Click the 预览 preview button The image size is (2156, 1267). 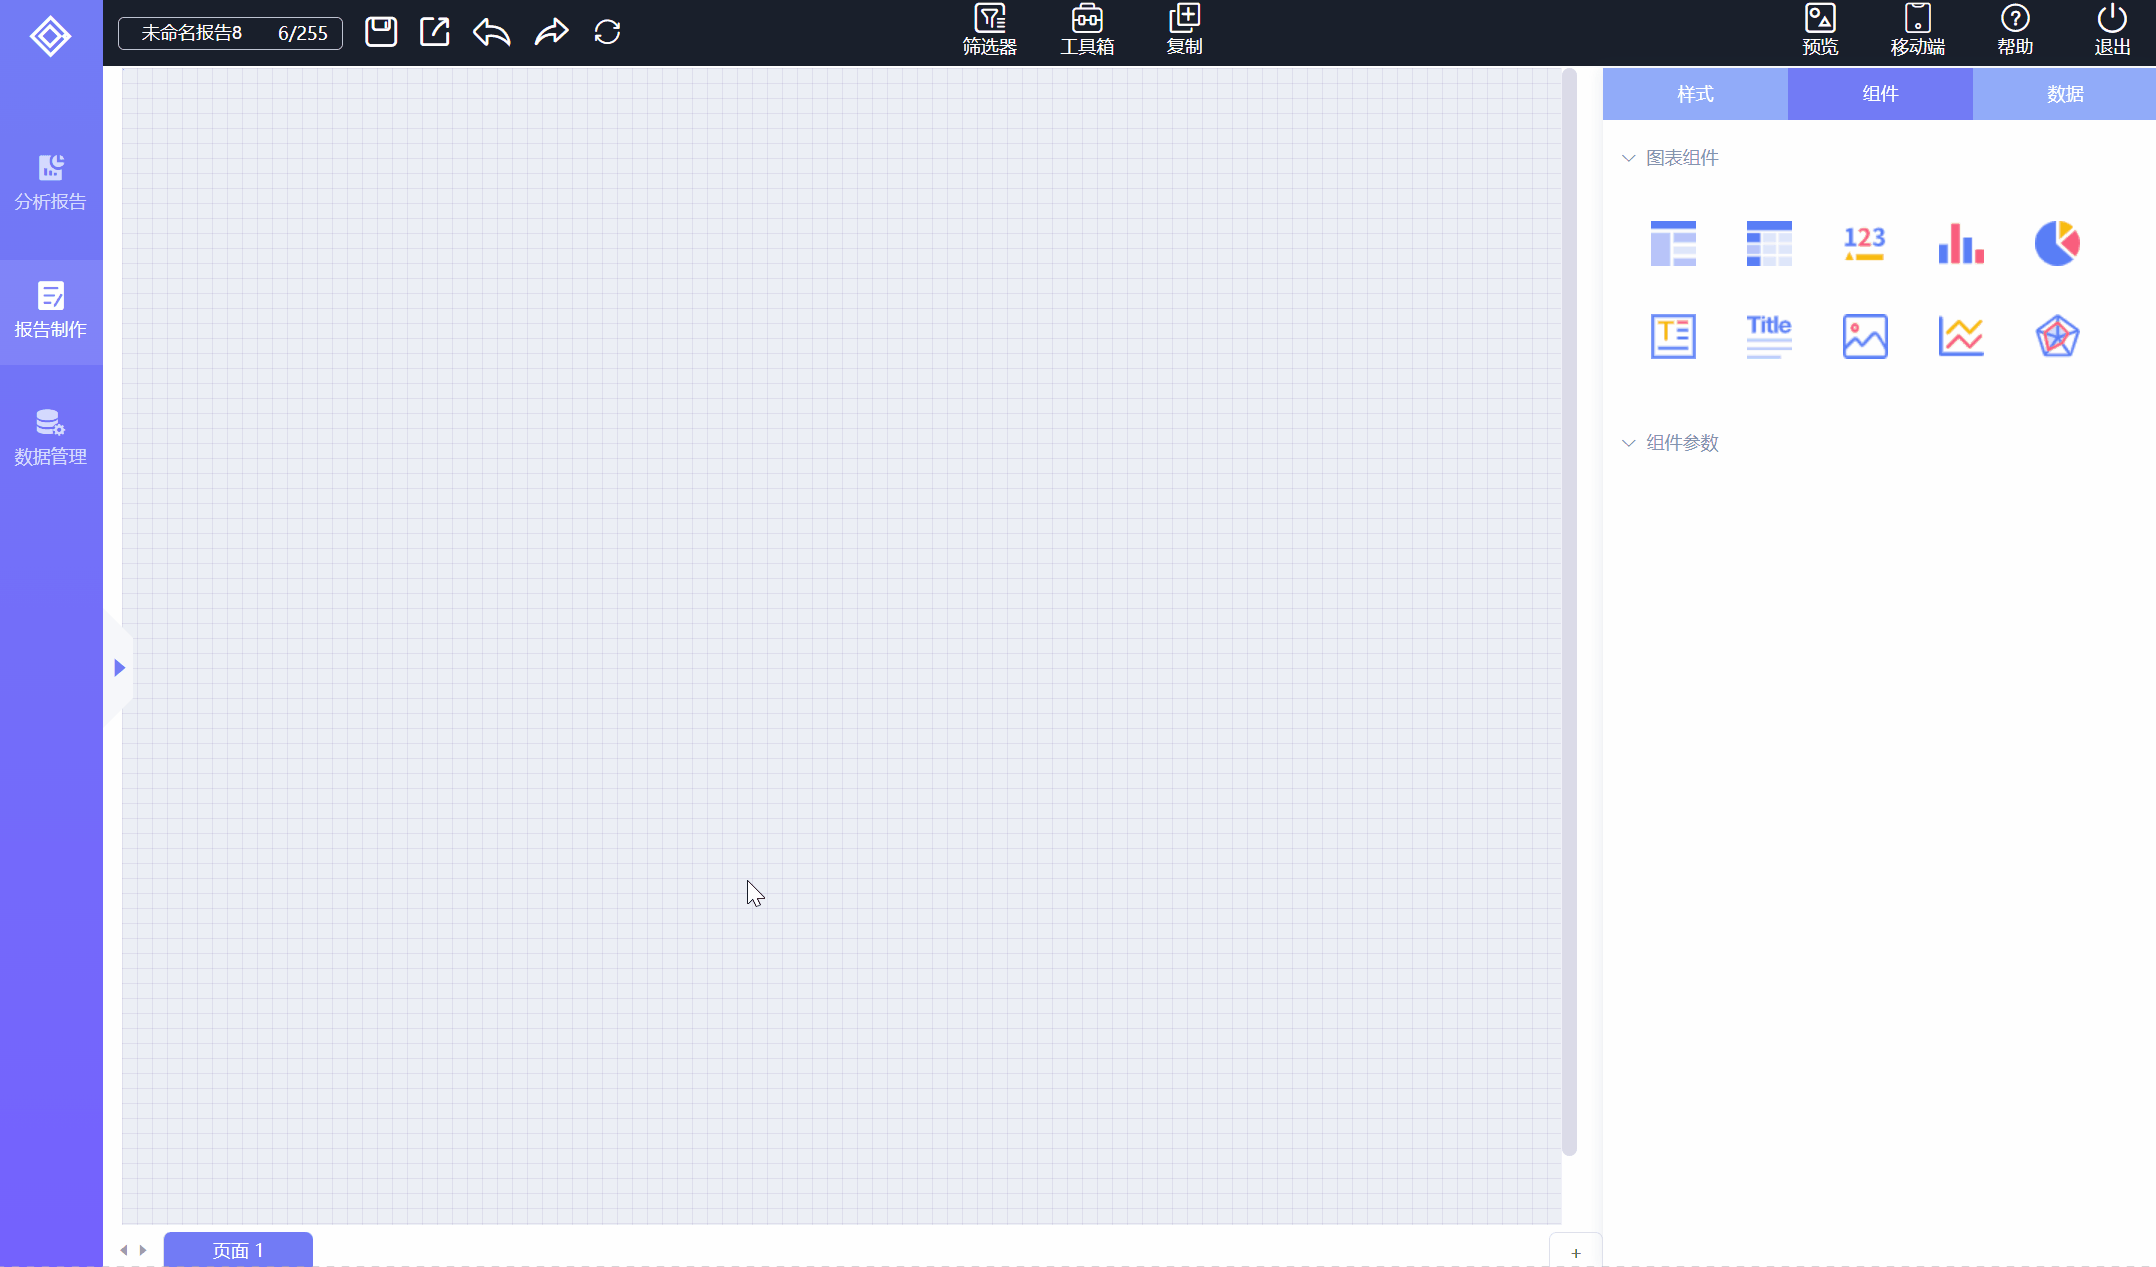[x=1820, y=31]
